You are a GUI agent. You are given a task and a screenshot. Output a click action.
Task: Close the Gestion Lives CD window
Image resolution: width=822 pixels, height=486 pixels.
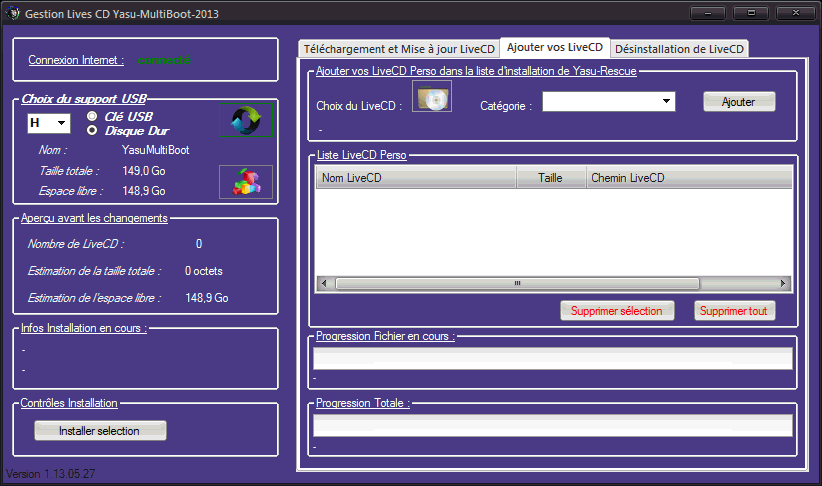point(795,13)
